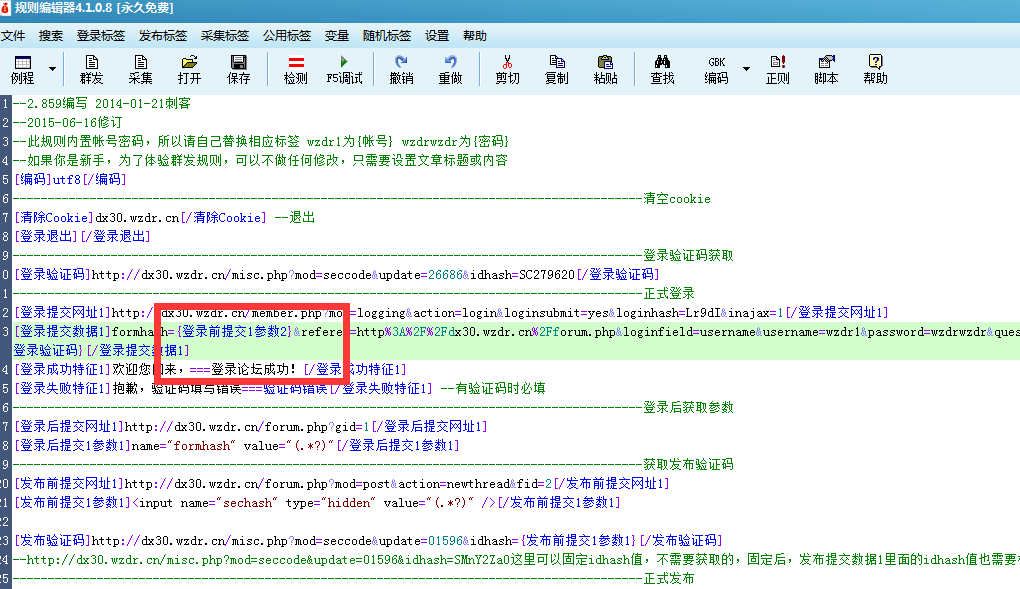Screen dimensions: 1020x589
Task: Undo with the 撤销 icon
Action: (401, 69)
